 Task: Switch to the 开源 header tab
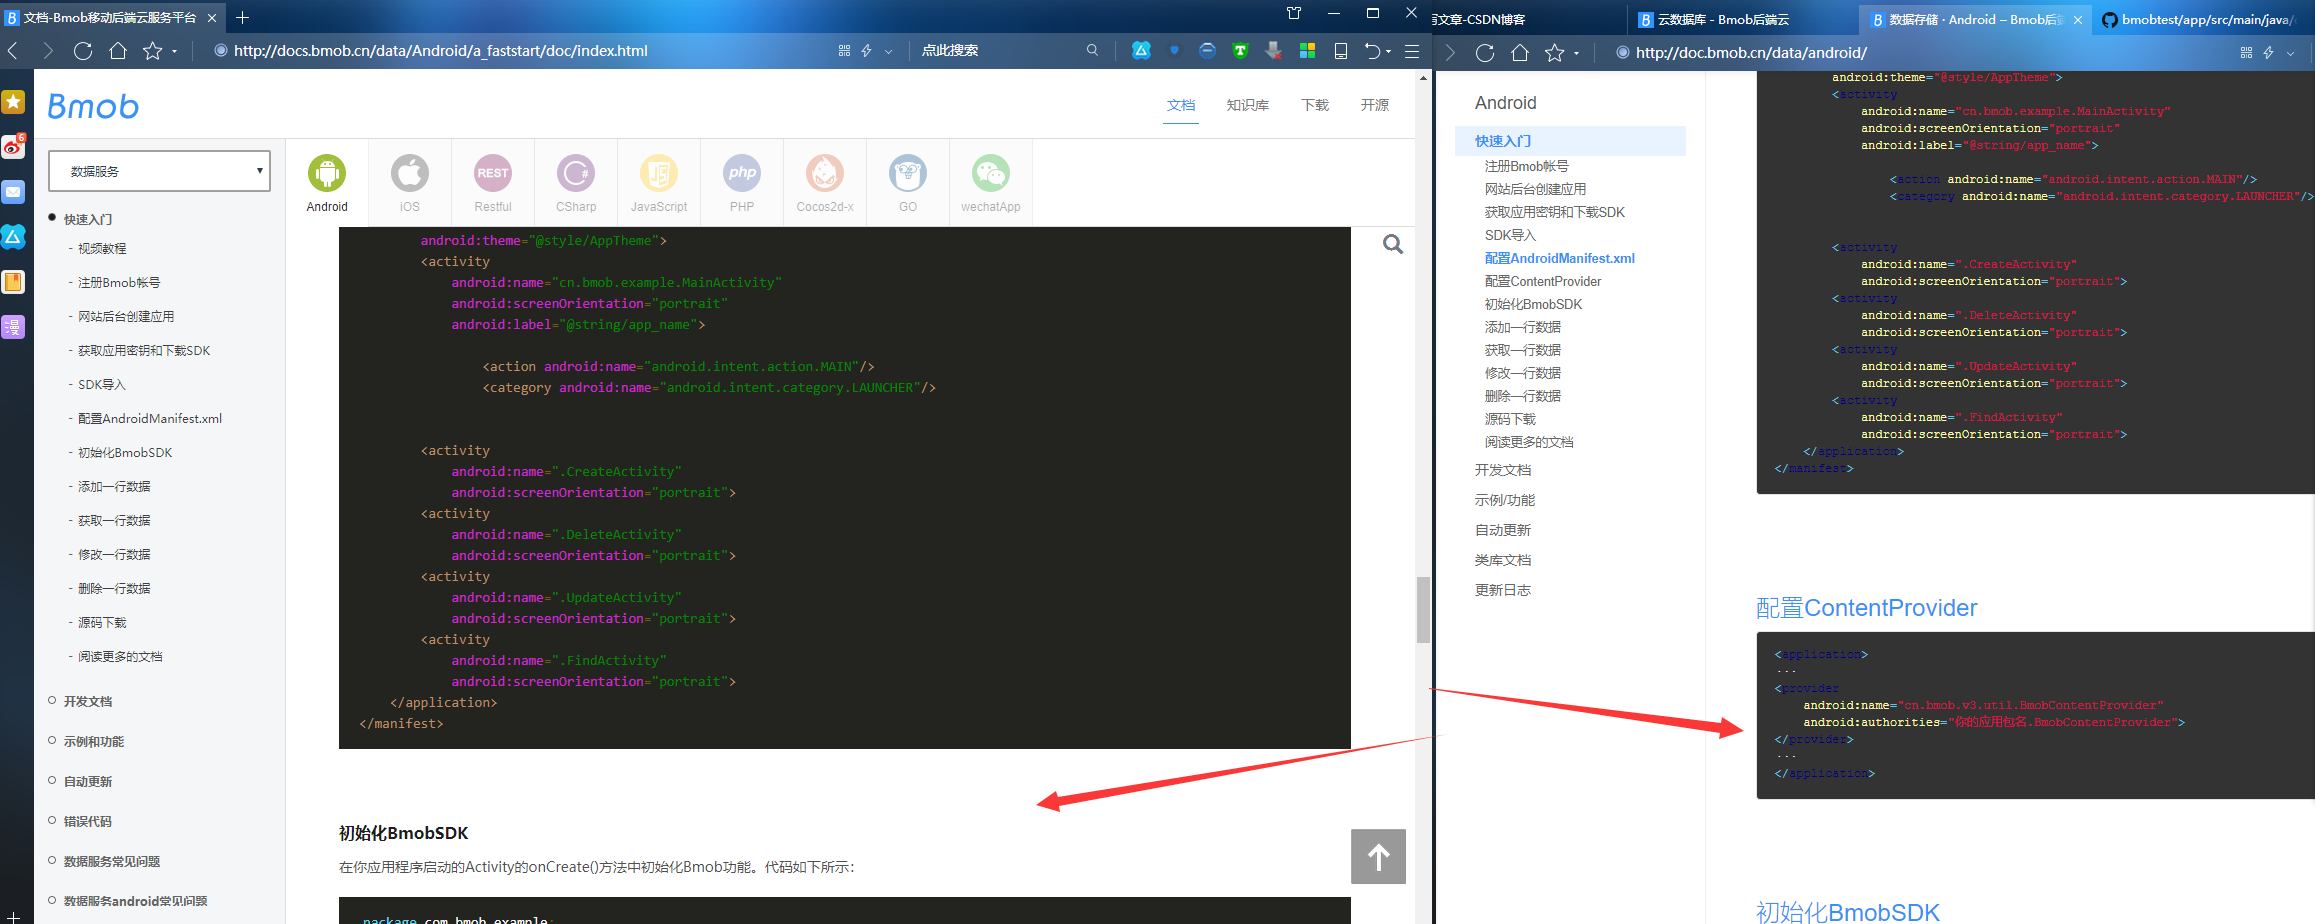click(x=1375, y=105)
